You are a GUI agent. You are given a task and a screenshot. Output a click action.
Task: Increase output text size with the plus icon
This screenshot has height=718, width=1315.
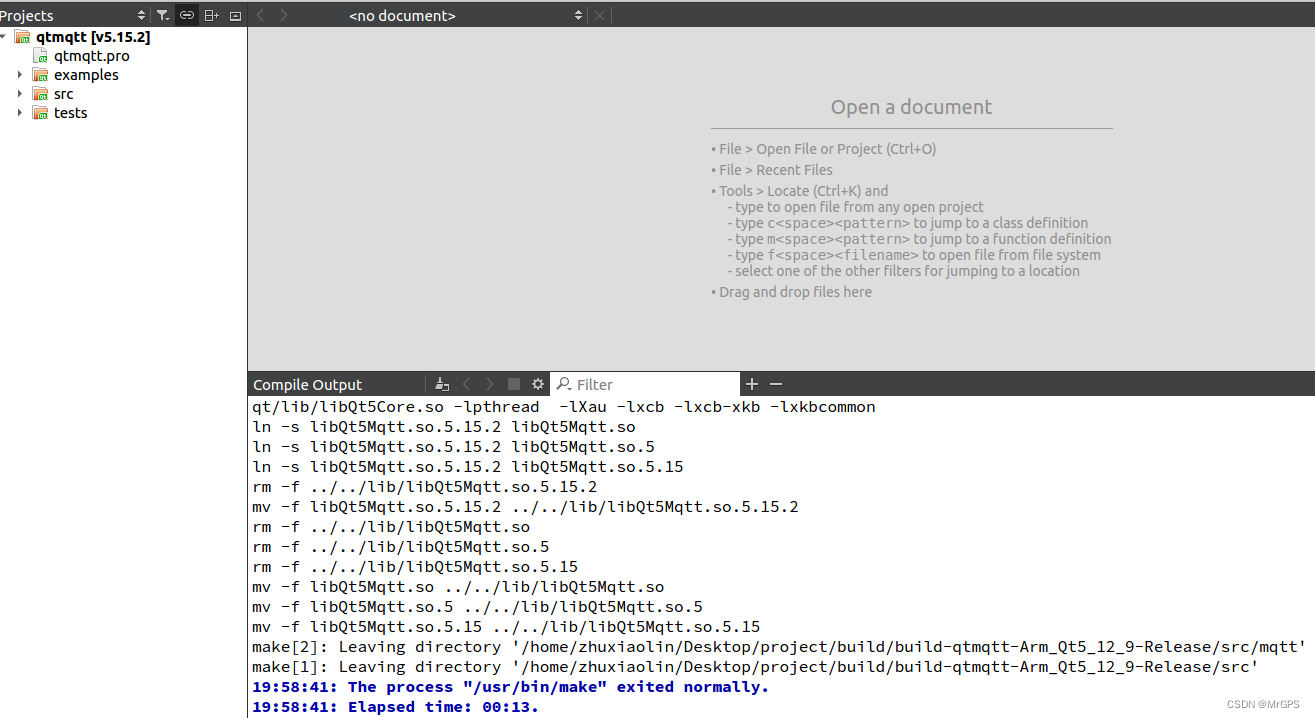tap(751, 383)
